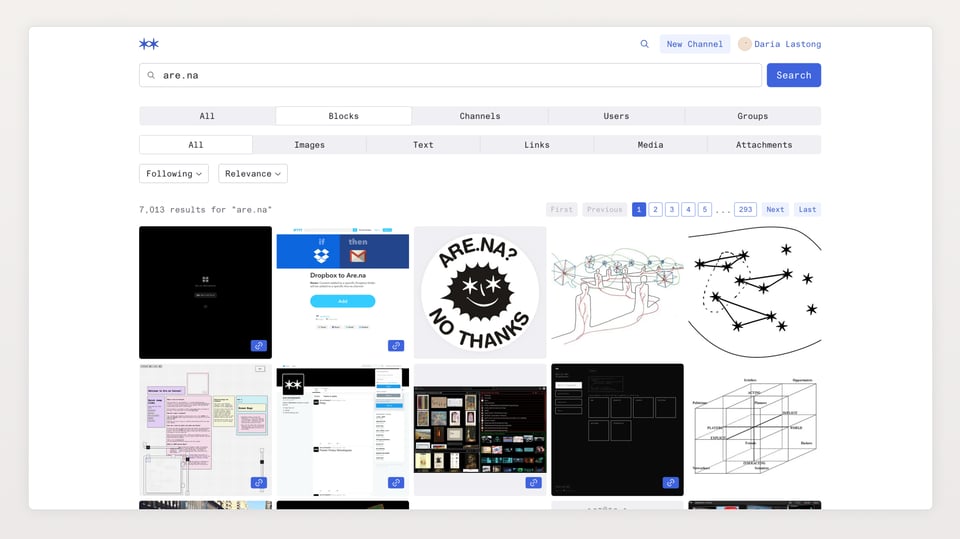Jump to results page 293
Screen dimensions: 960x539
(745, 209)
